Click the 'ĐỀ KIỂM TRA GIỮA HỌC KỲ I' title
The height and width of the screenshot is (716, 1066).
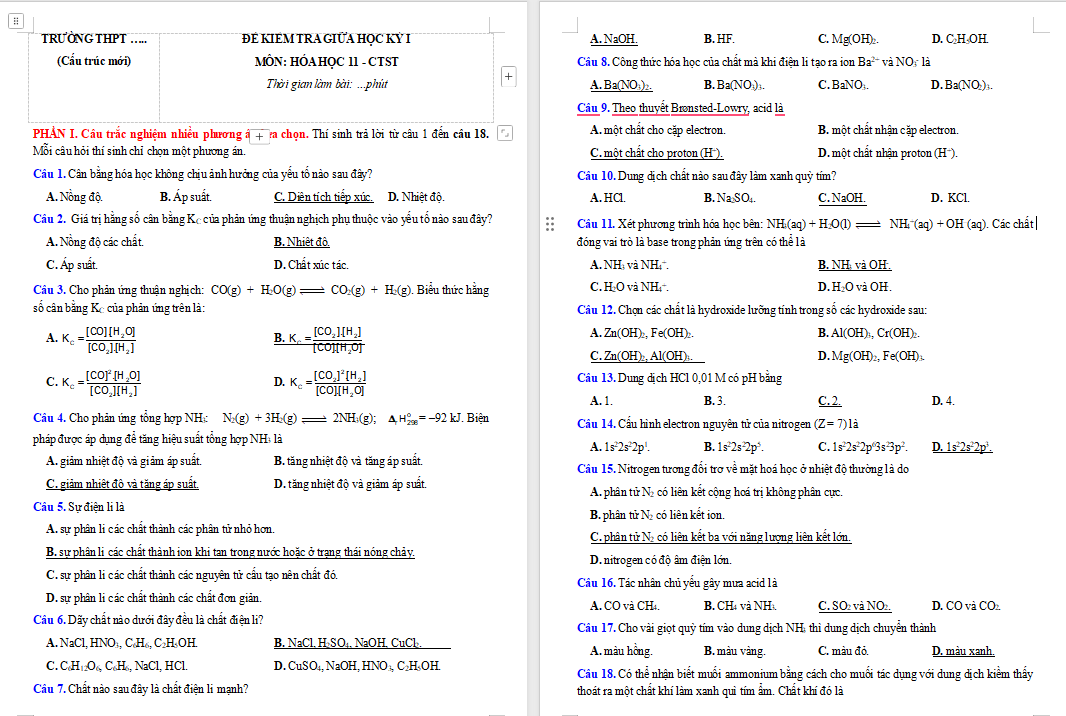(x=326, y=39)
